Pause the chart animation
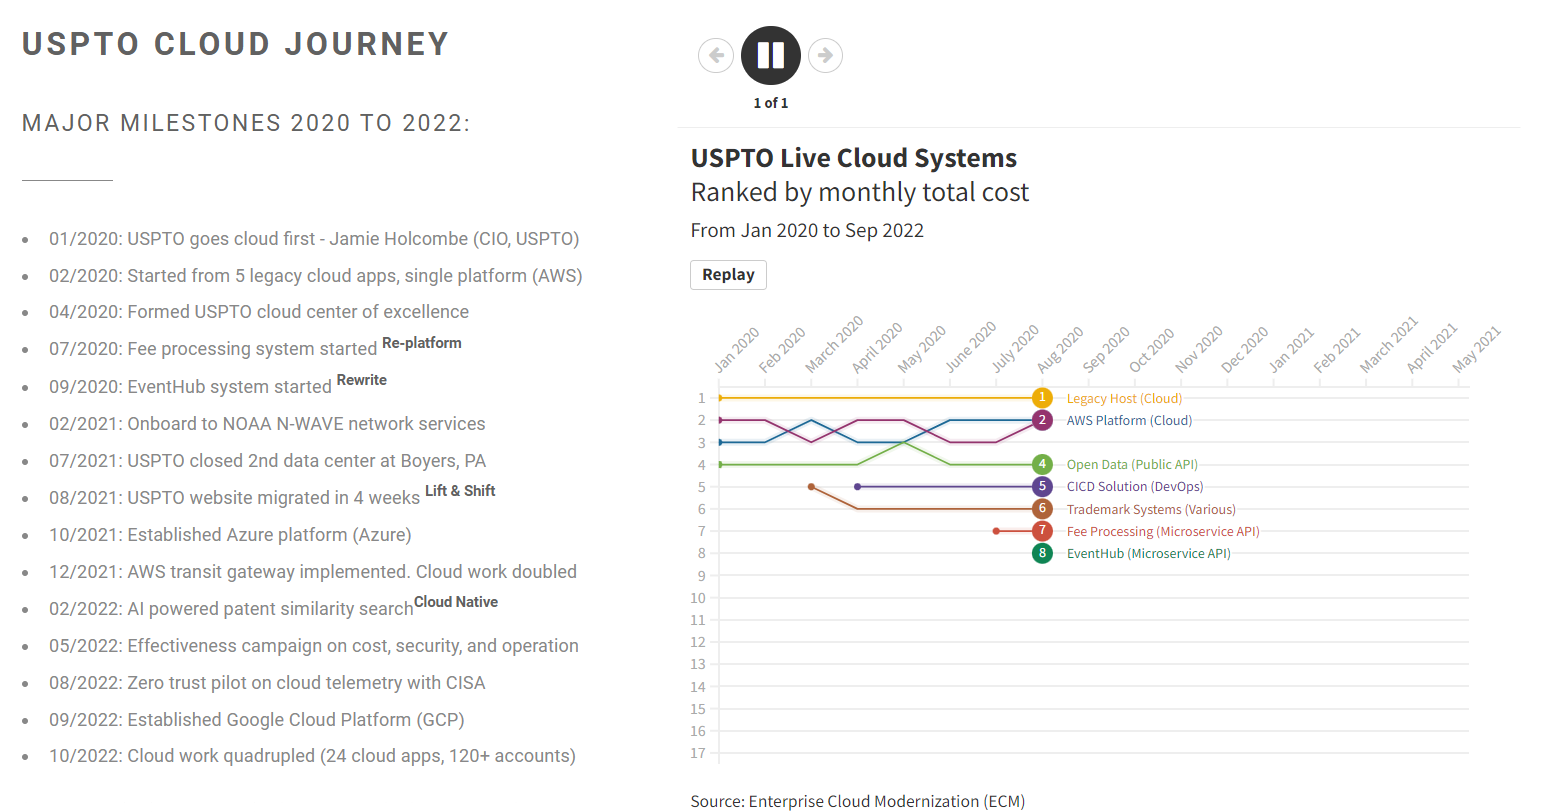The width and height of the screenshot is (1556, 812). [x=770, y=55]
